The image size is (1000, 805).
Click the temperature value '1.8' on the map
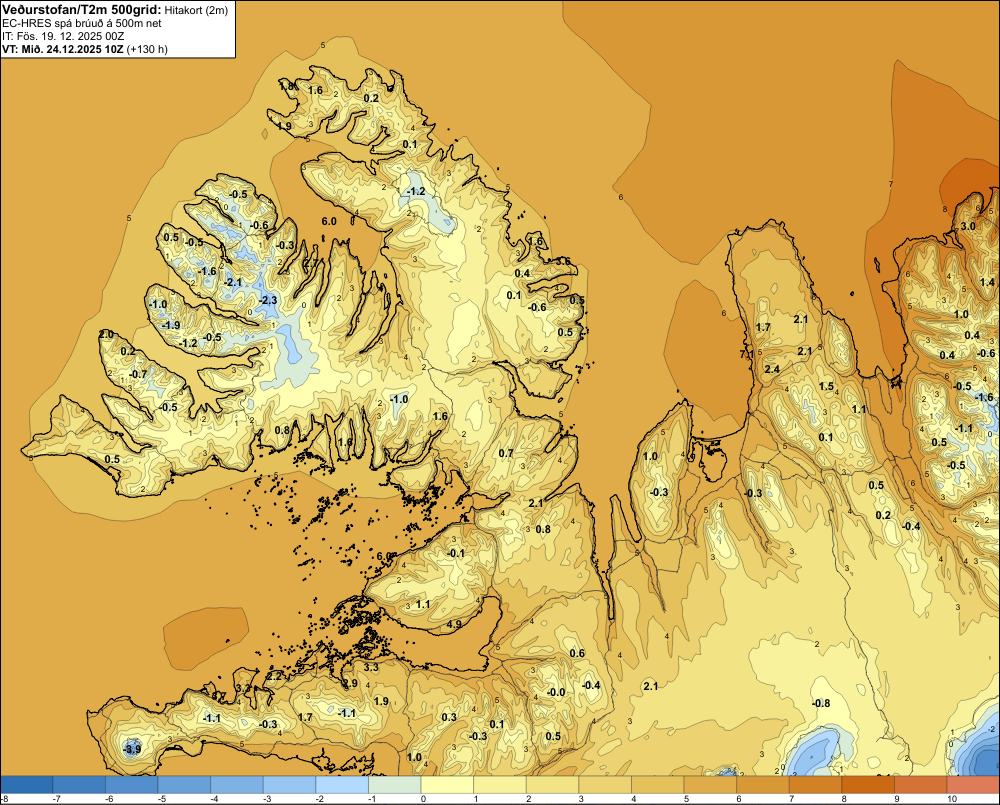[x=286, y=86]
